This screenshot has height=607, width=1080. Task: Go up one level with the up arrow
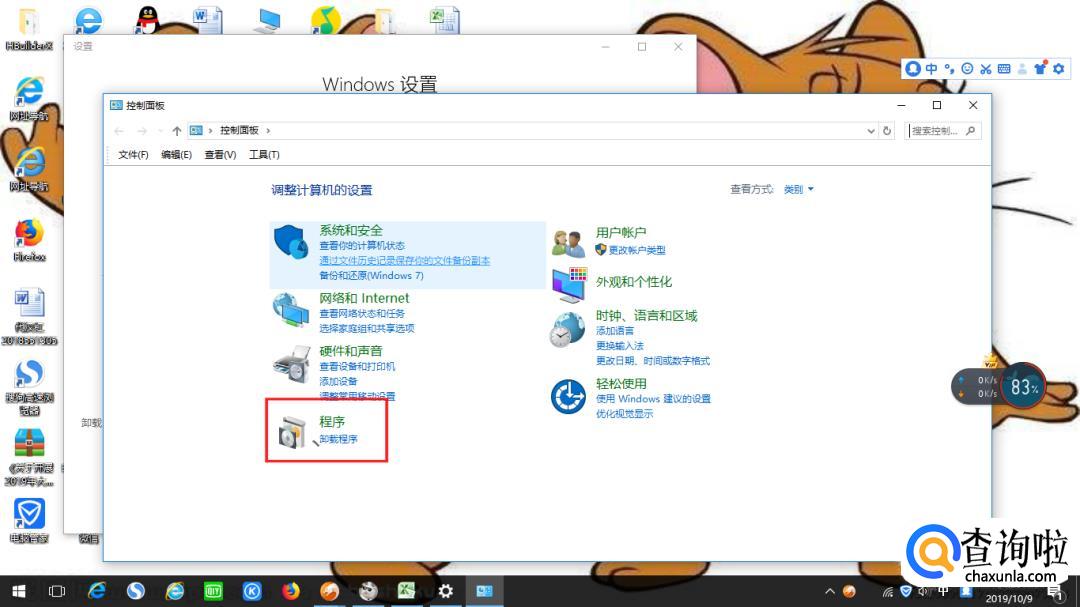[x=177, y=131]
